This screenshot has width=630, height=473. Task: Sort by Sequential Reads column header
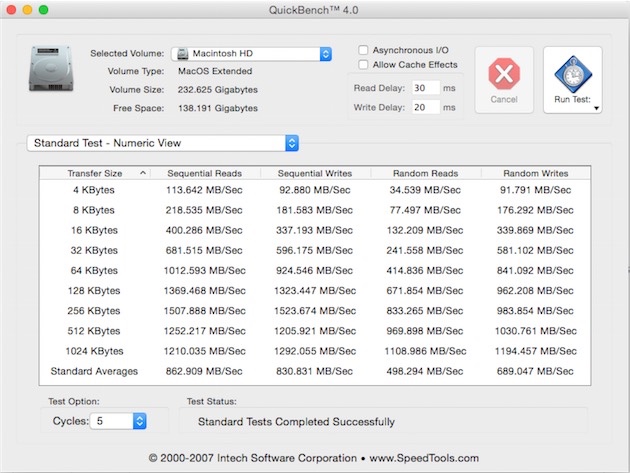click(x=205, y=173)
